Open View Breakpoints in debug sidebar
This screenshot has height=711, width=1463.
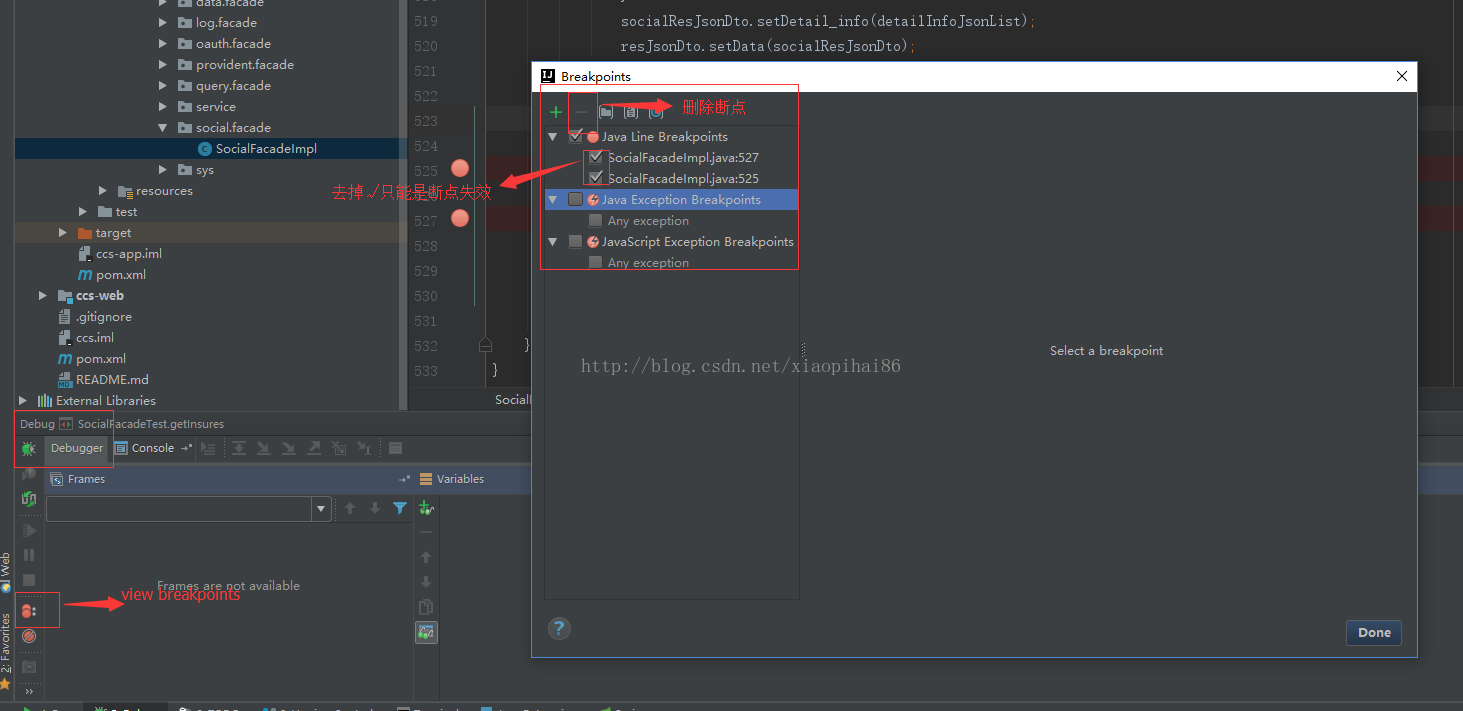29,610
